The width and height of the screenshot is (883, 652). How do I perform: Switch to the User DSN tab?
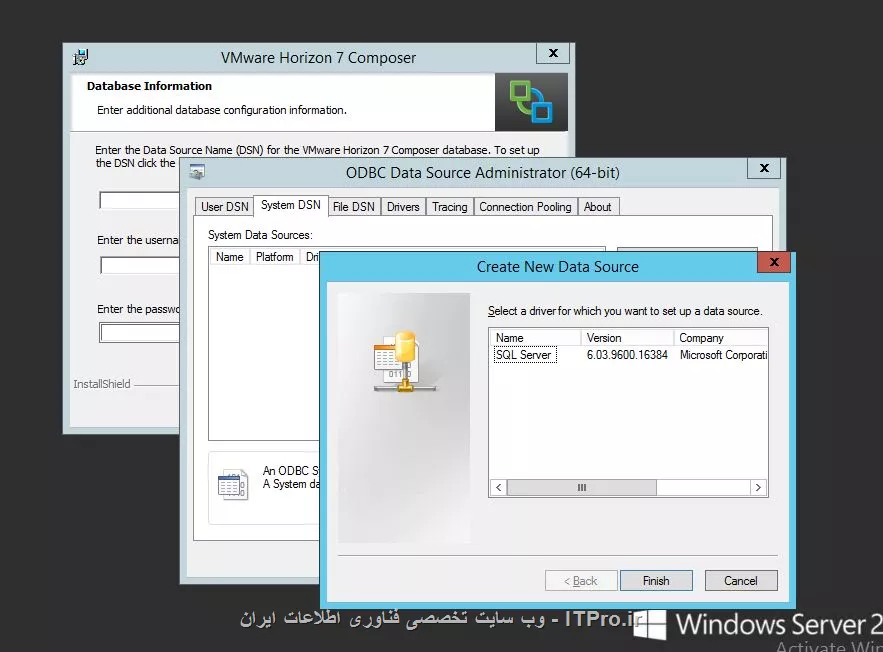click(225, 207)
